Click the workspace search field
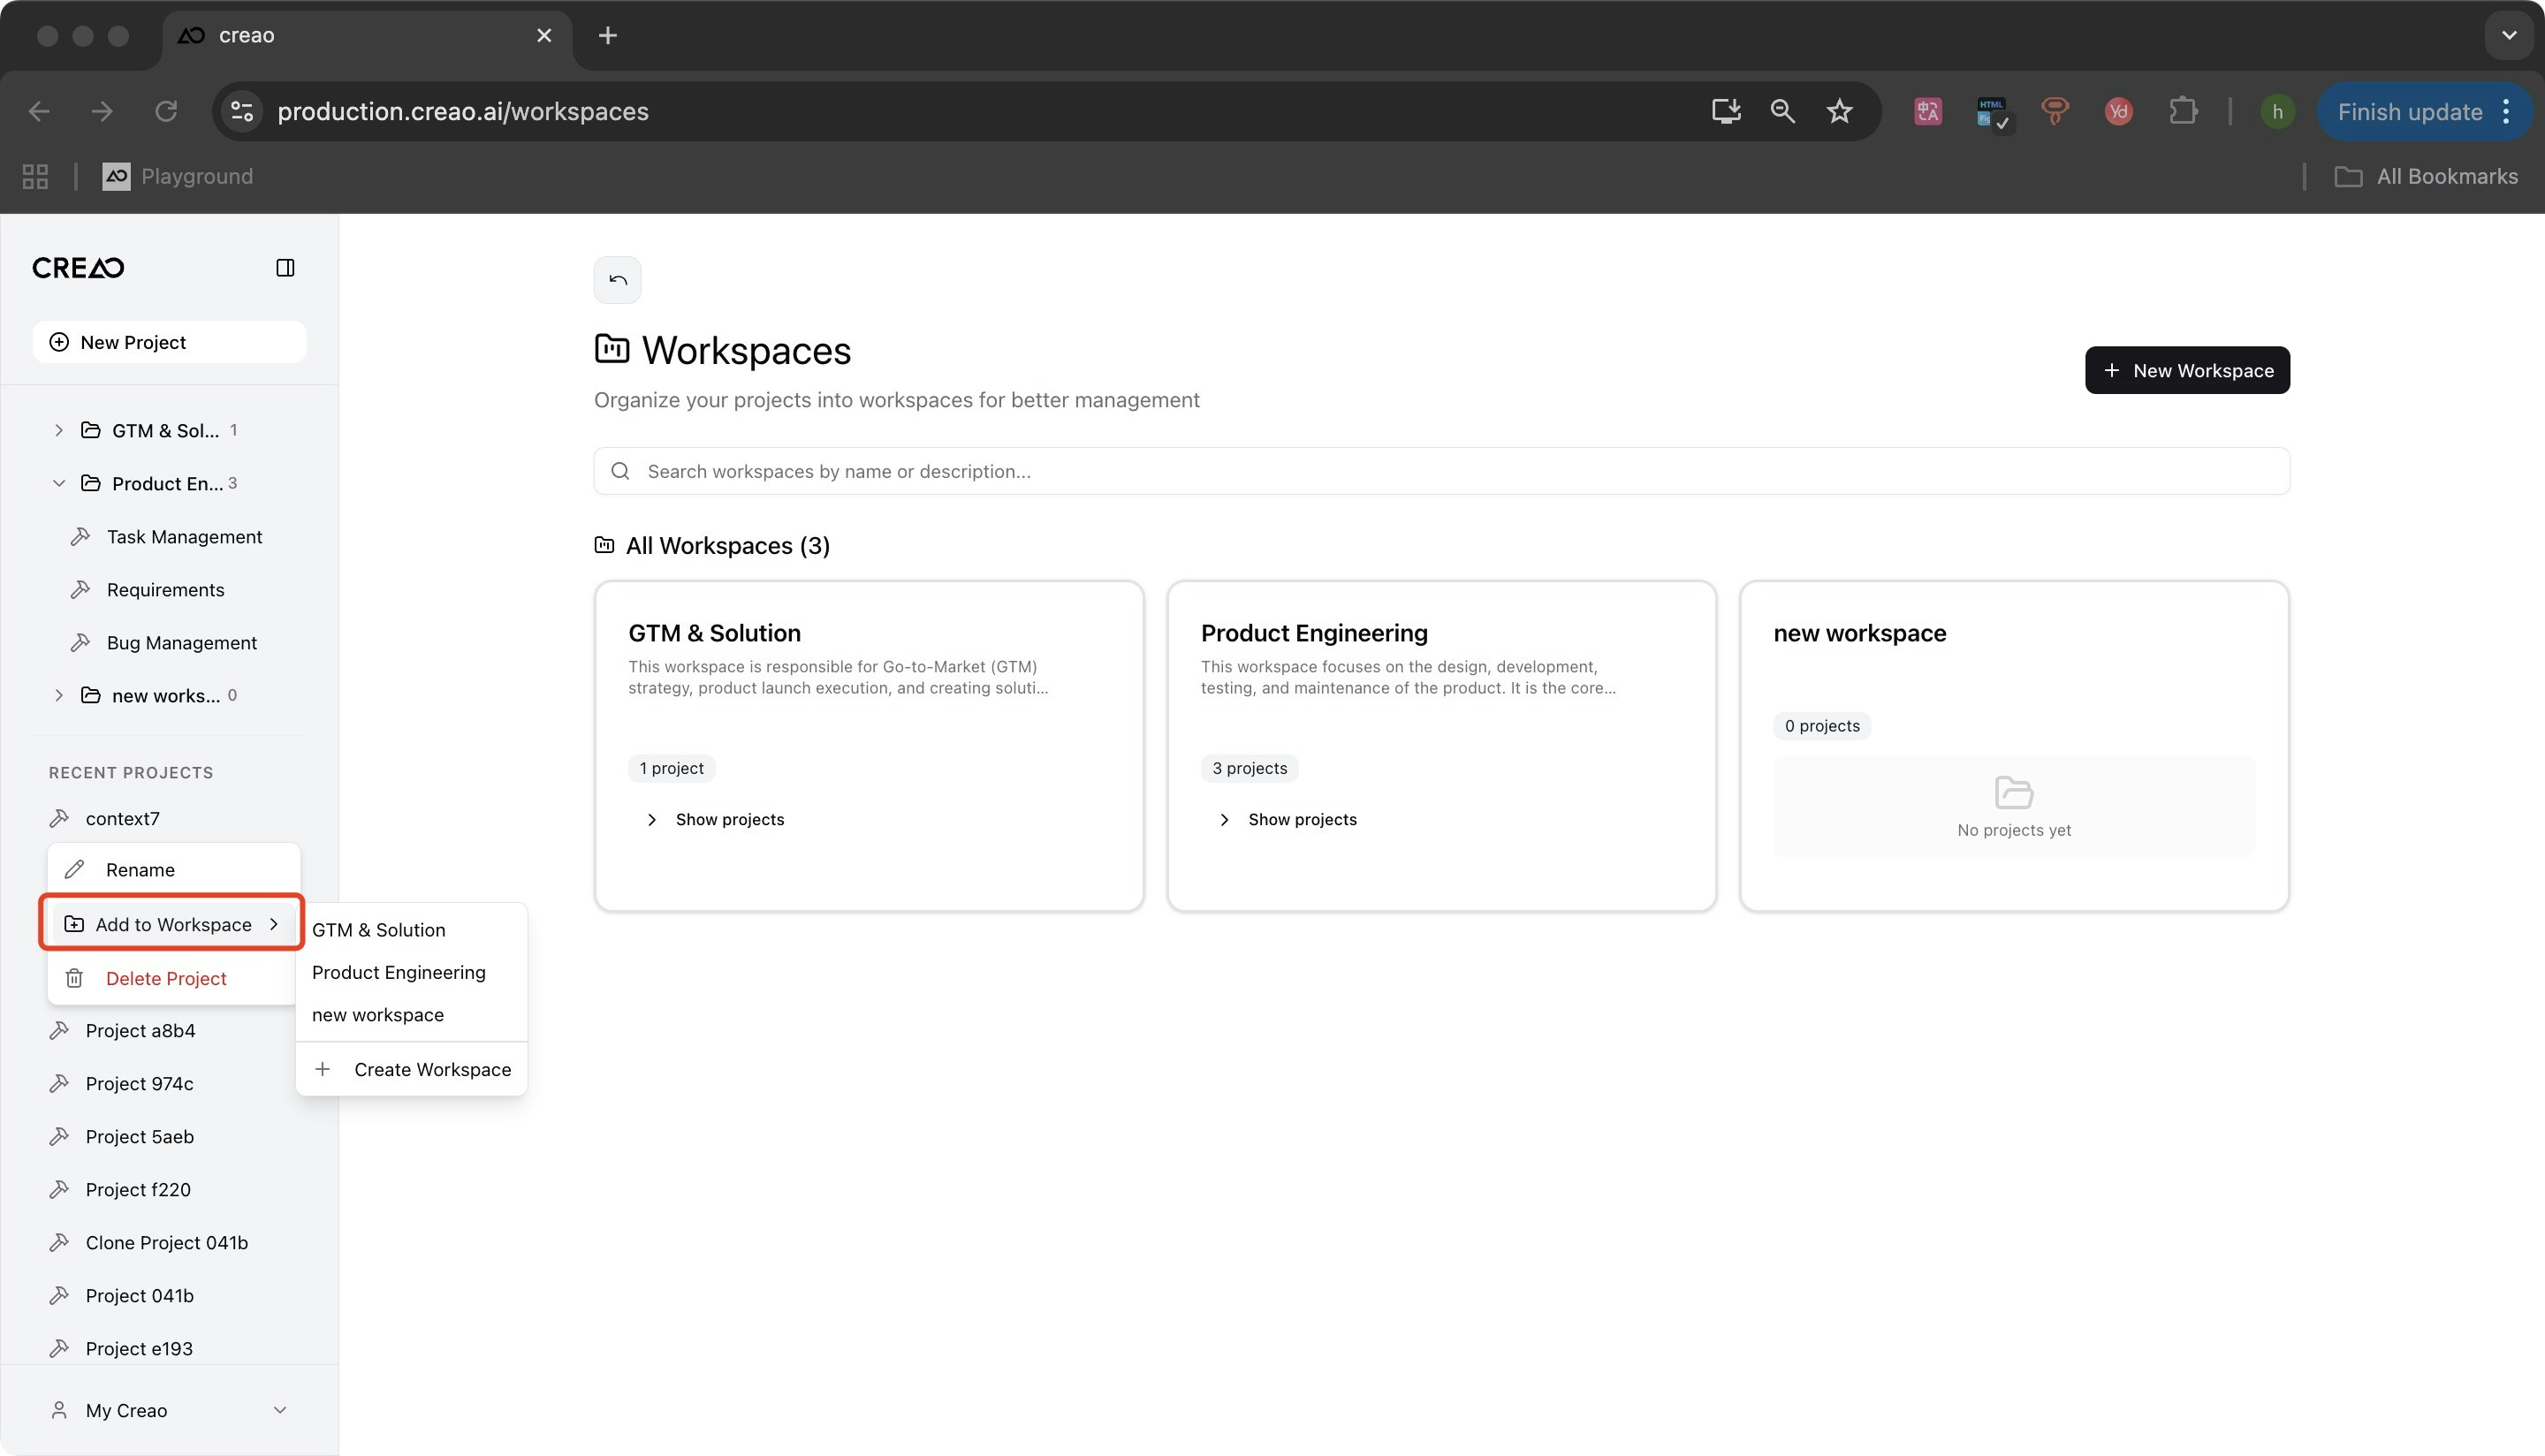Image resolution: width=2545 pixels, height=1456 pixels. pyautogui.click(x=1440, y=471)
